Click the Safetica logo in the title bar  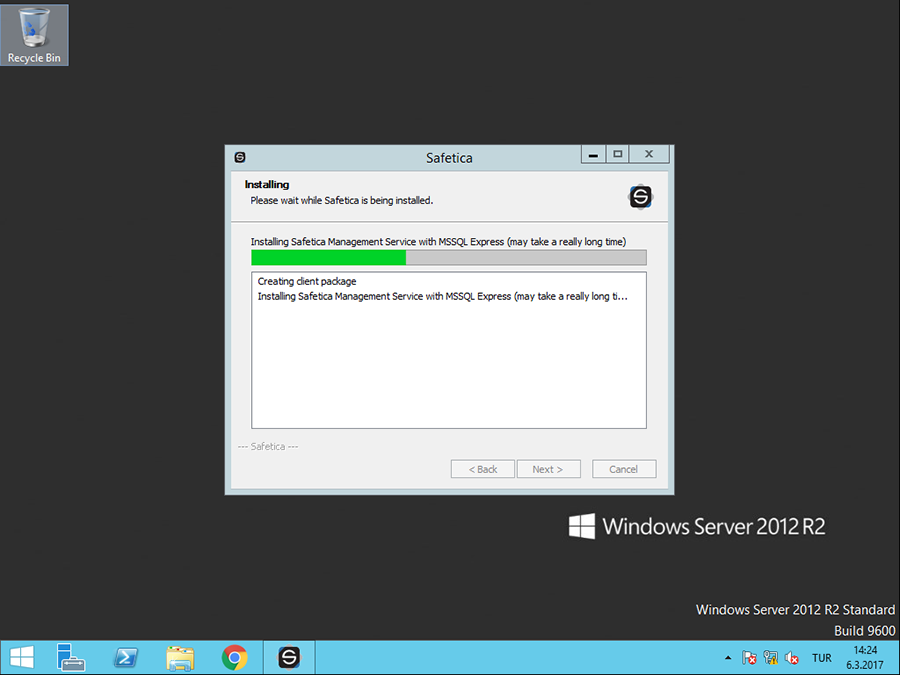coord(240,157)
